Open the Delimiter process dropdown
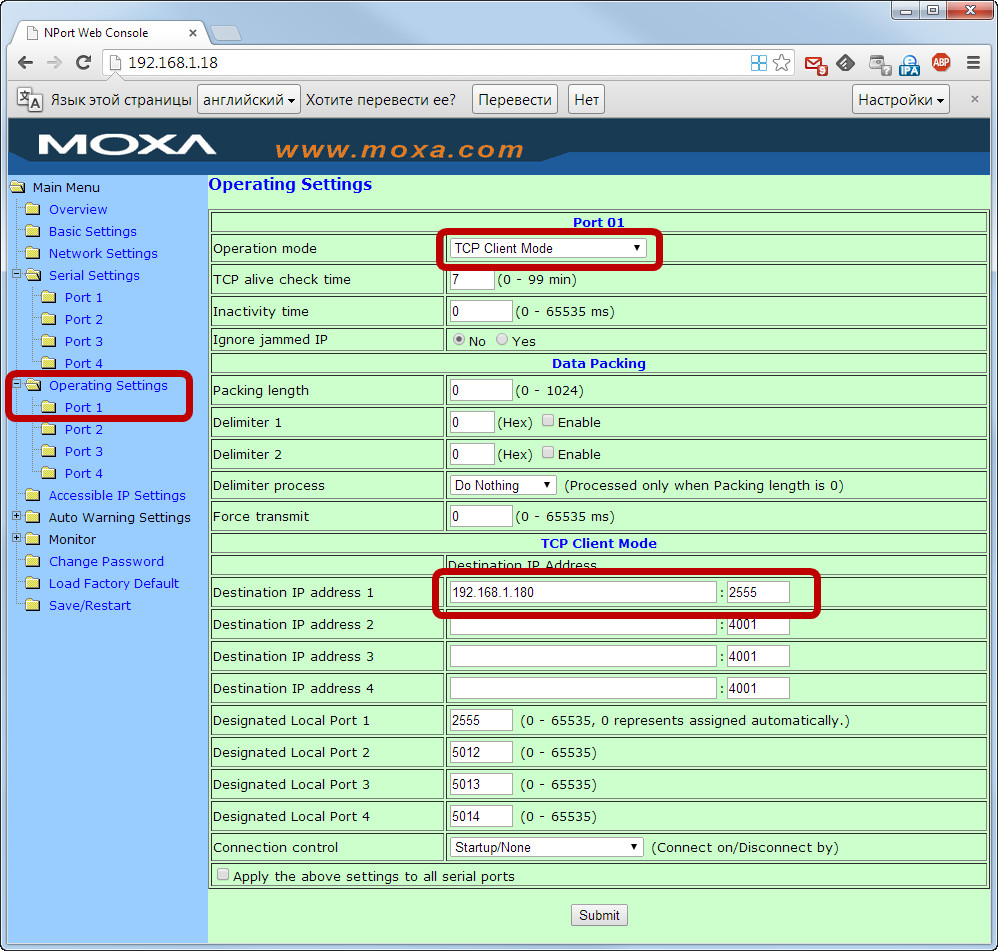Viewport: 998px width, 951px height. (x=503, y=485)
